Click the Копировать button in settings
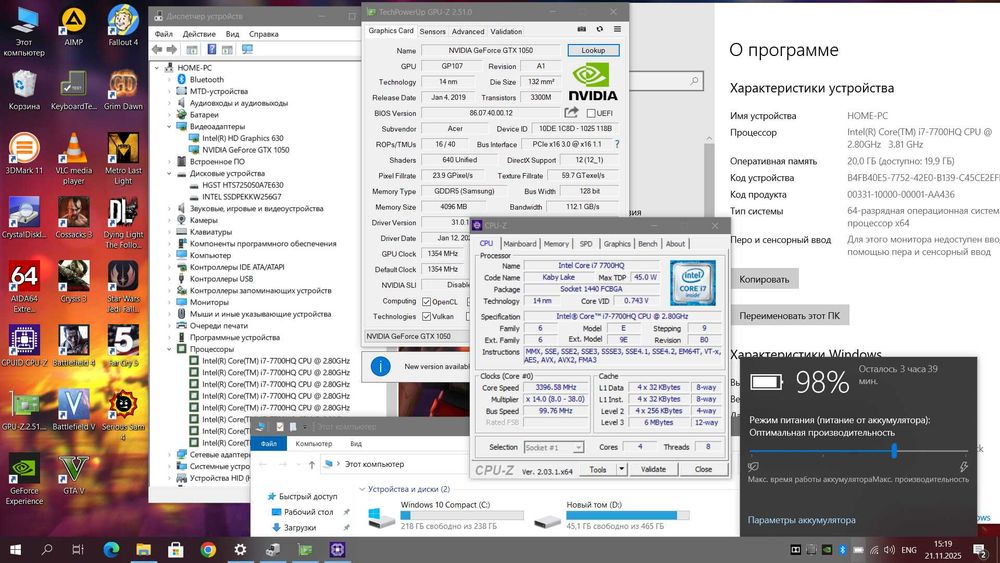This screenshot has width=1000, height=563. point(764,279)
